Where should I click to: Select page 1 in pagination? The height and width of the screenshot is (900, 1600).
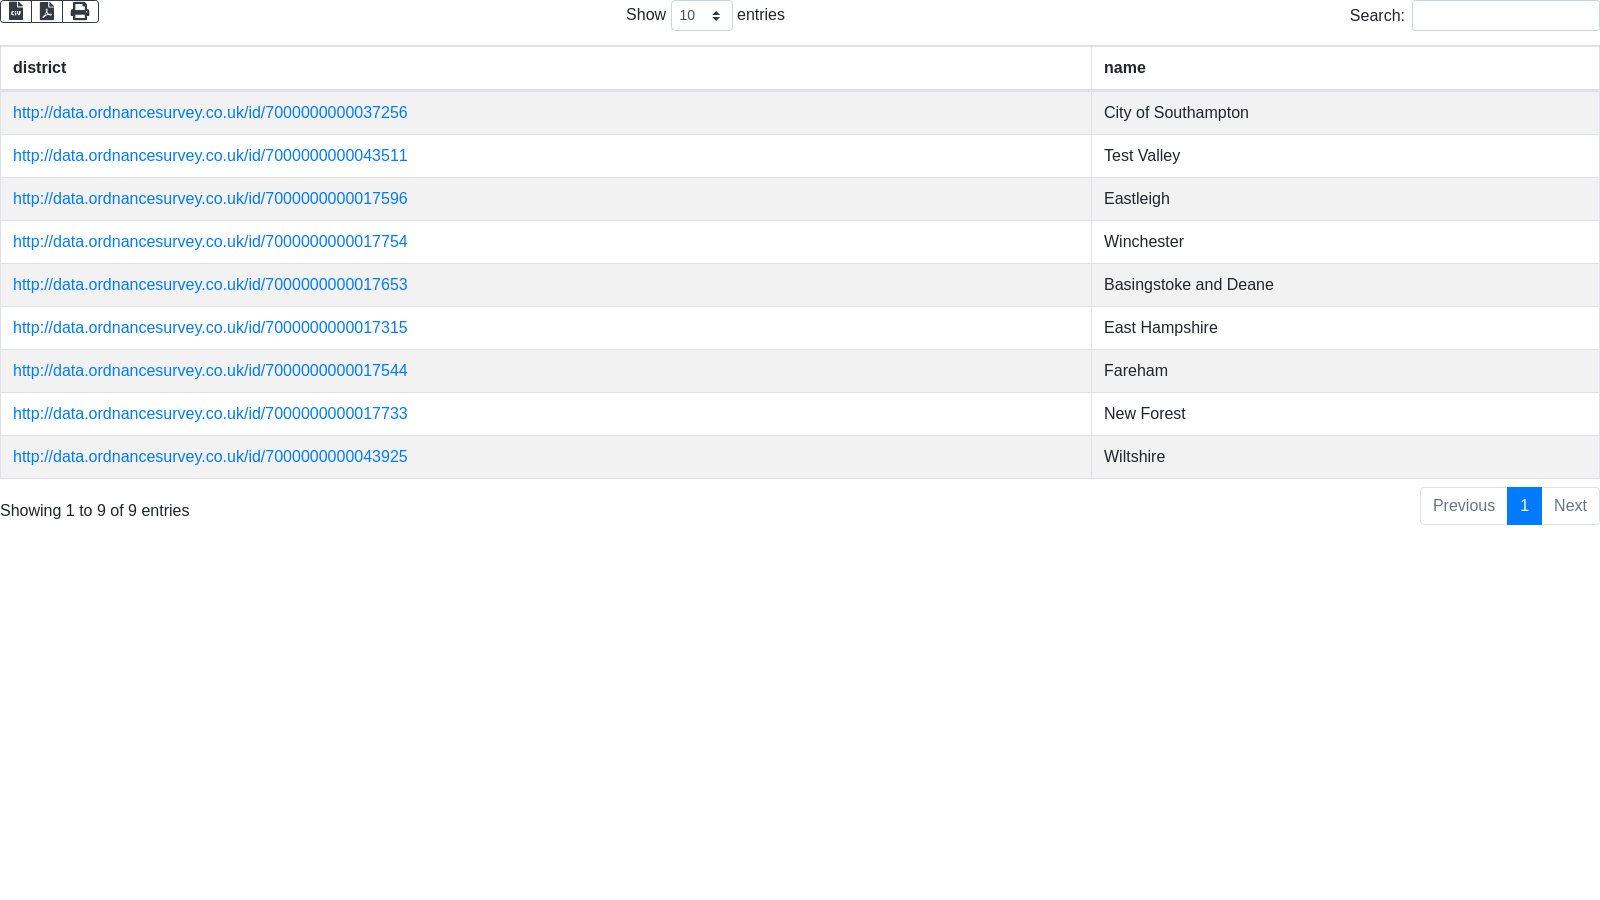pos(1524,506)
